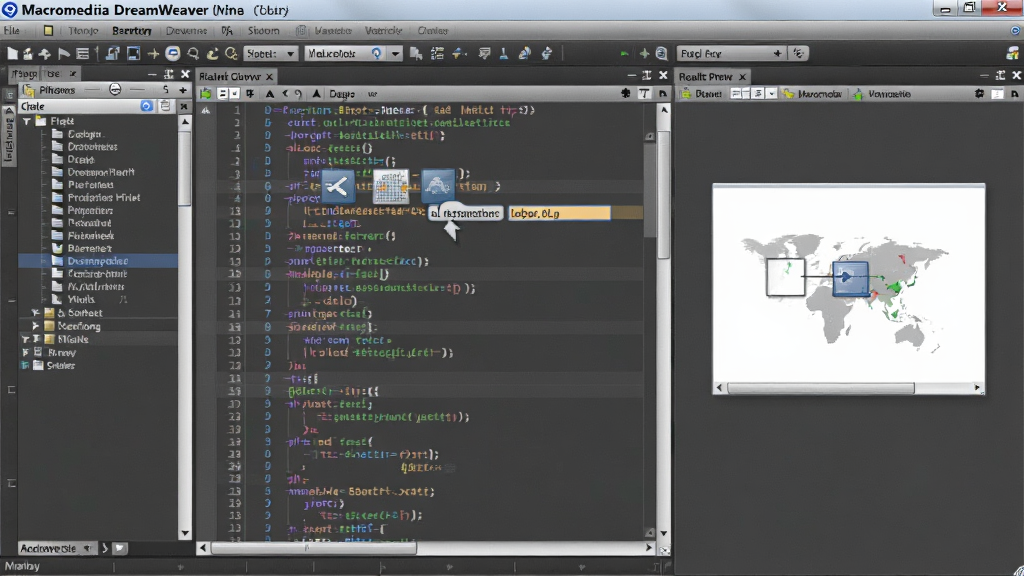
Task: Toggle the white square button at the preview toolbar's right
Action: [997, 94]
